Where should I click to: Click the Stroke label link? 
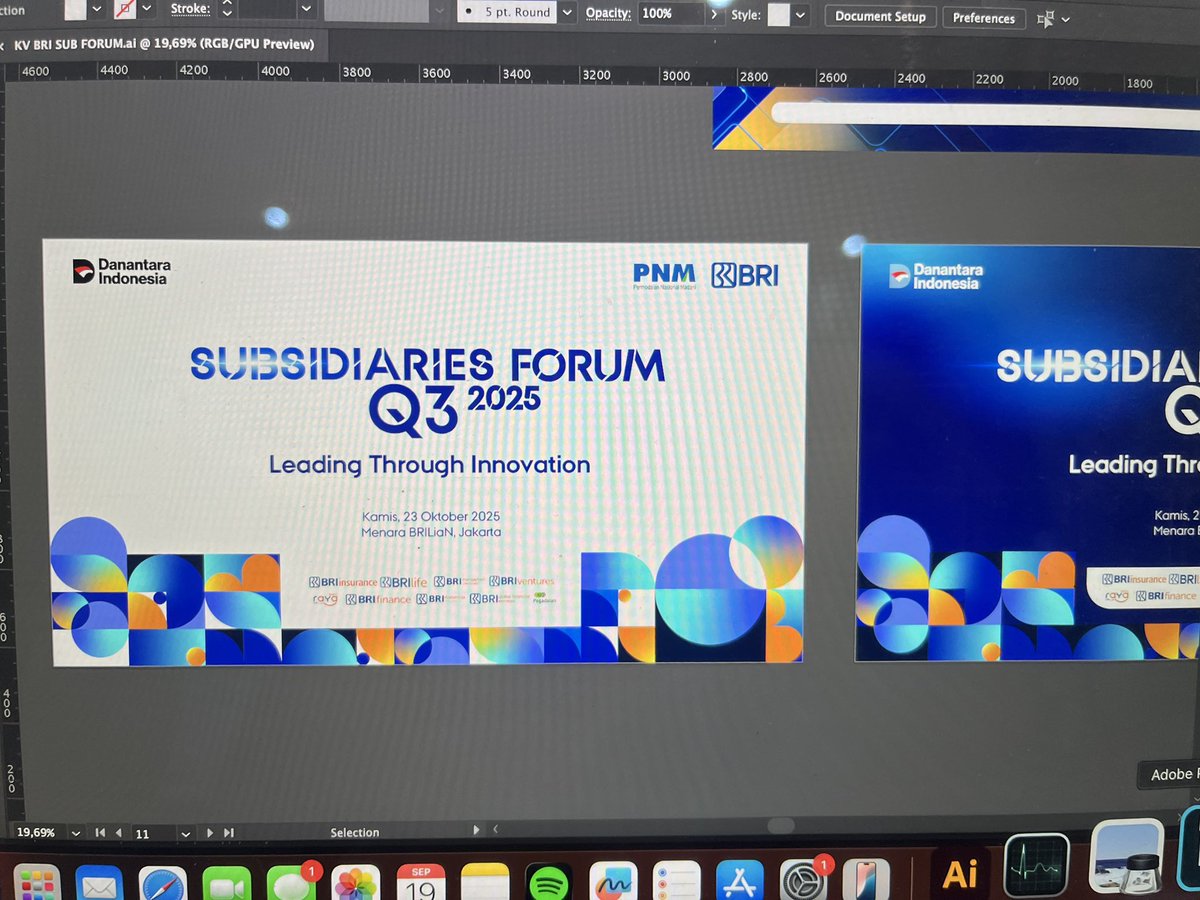click(x=190, y=9)
